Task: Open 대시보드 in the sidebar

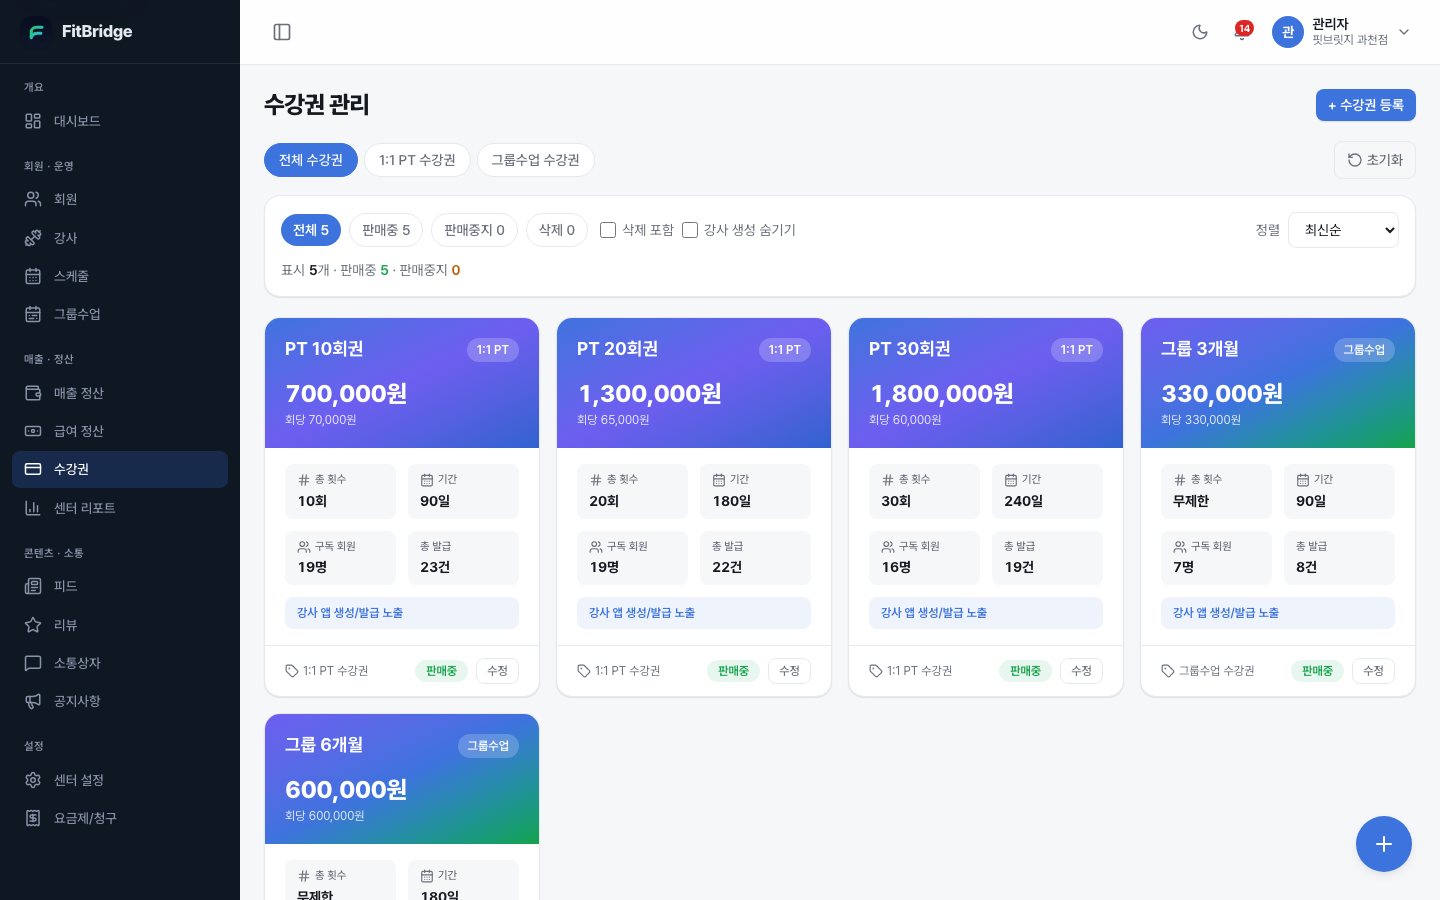Action: [x=120, y=121]
